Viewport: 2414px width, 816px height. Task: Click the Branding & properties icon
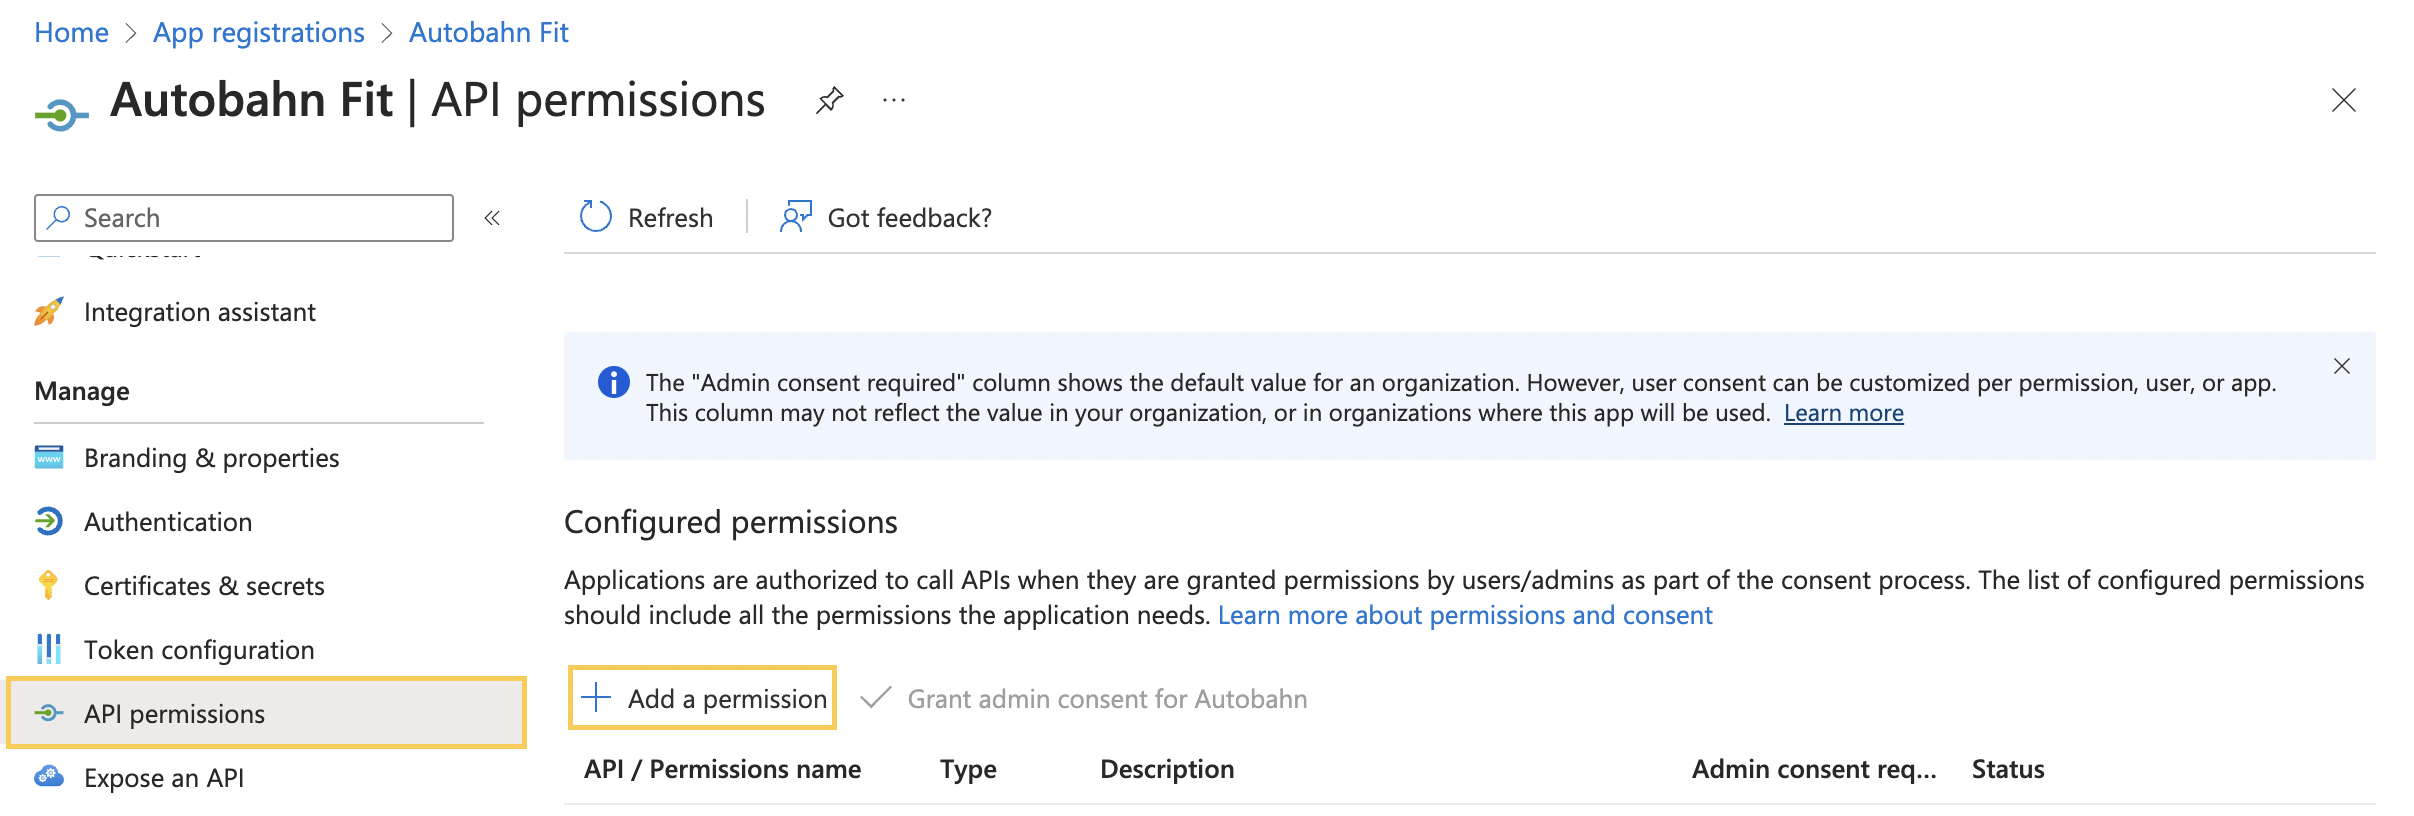tap(48, 457)
